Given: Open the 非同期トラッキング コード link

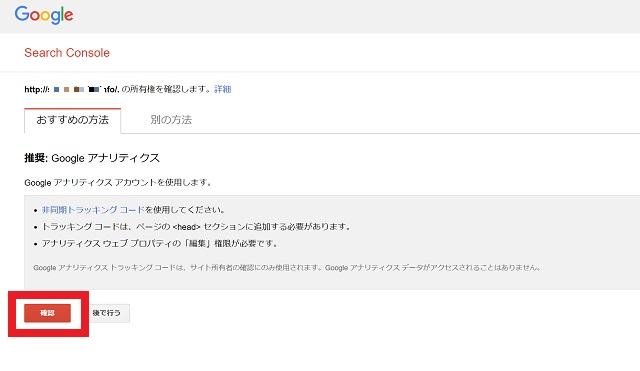Looking at the screenshot, I should pos(93,210).
